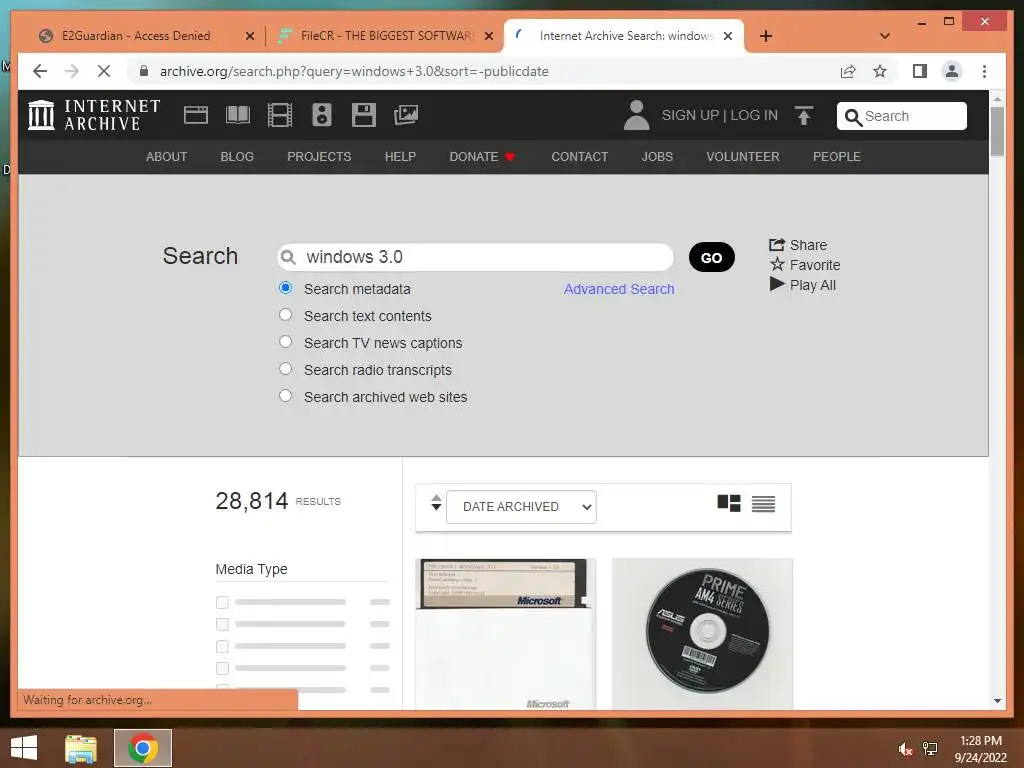Click the SIGN UP link
The height and width of the screenshot is (768, 1024).
690,115
